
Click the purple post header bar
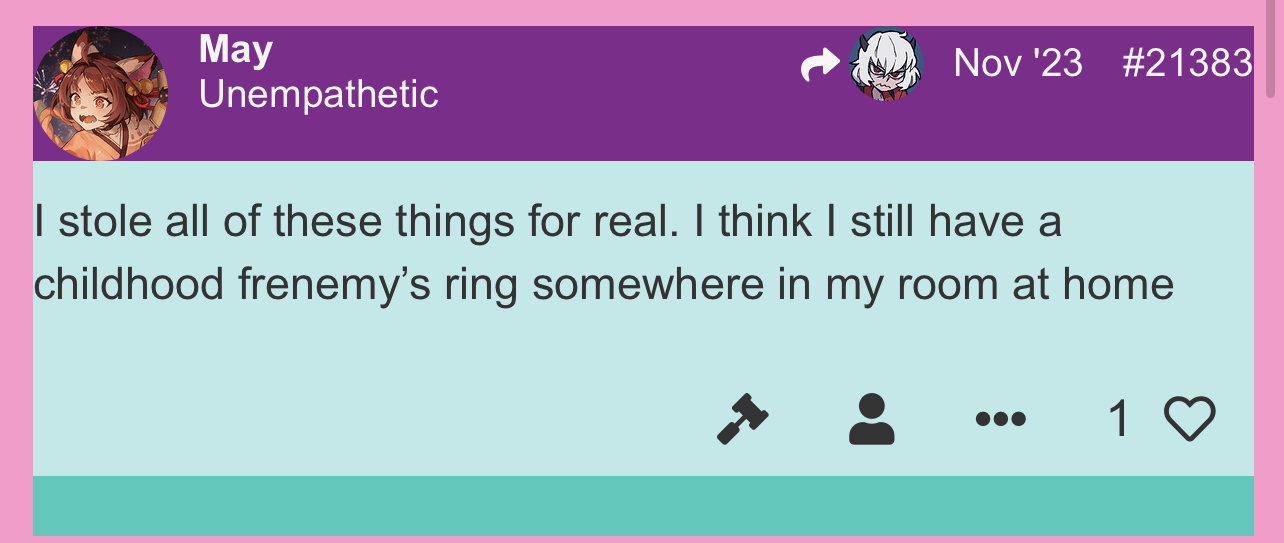(x=643, y=94)
